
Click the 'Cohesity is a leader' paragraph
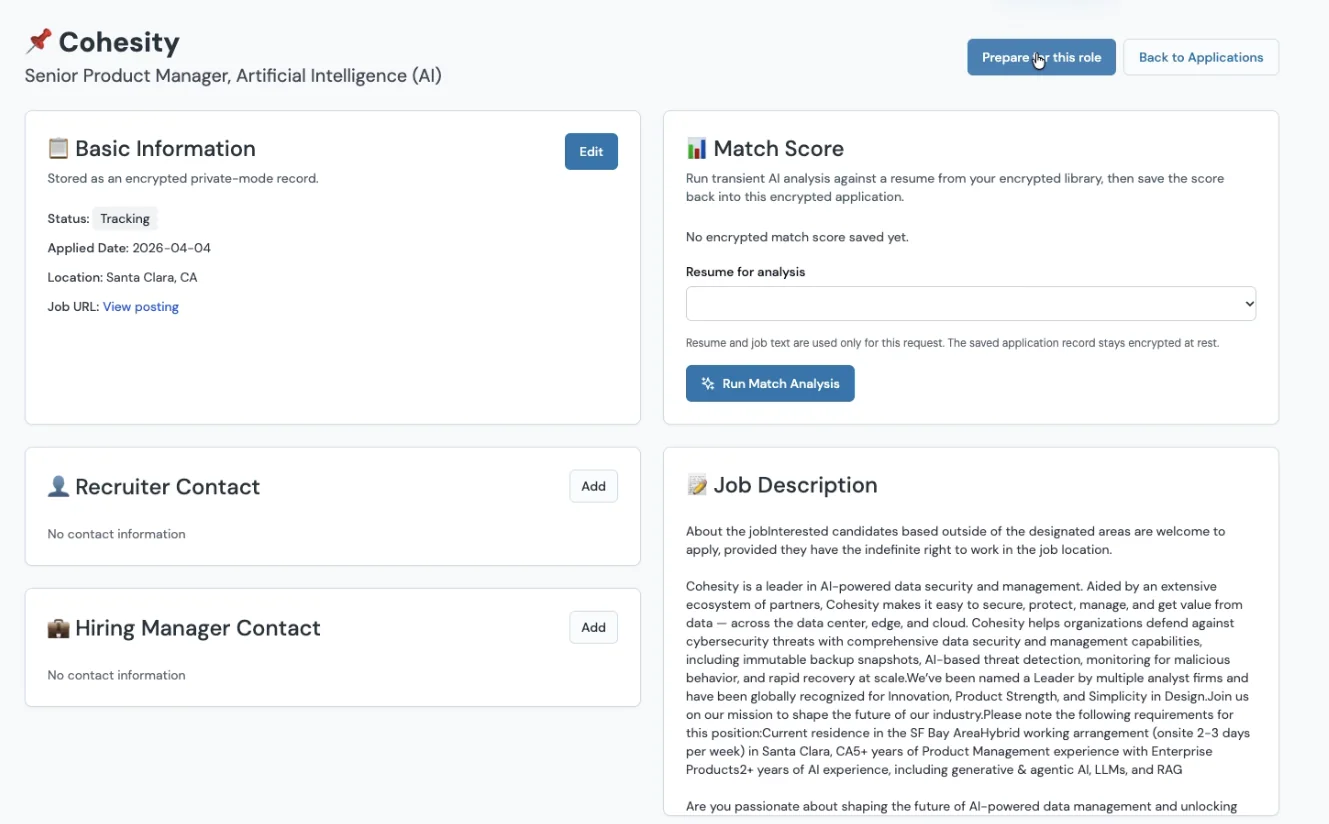point(968,678)
